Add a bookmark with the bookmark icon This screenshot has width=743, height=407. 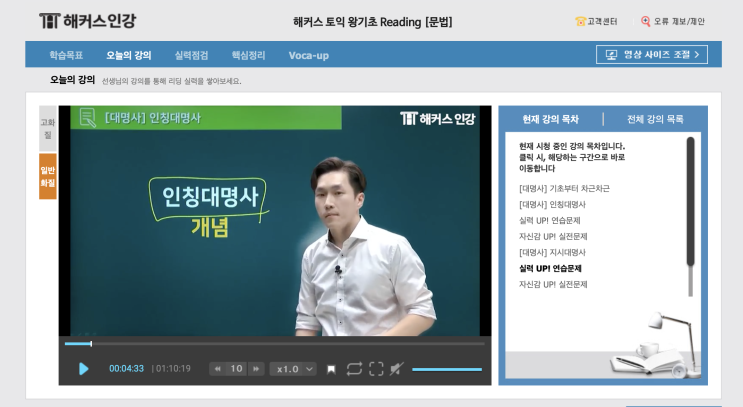331,369
